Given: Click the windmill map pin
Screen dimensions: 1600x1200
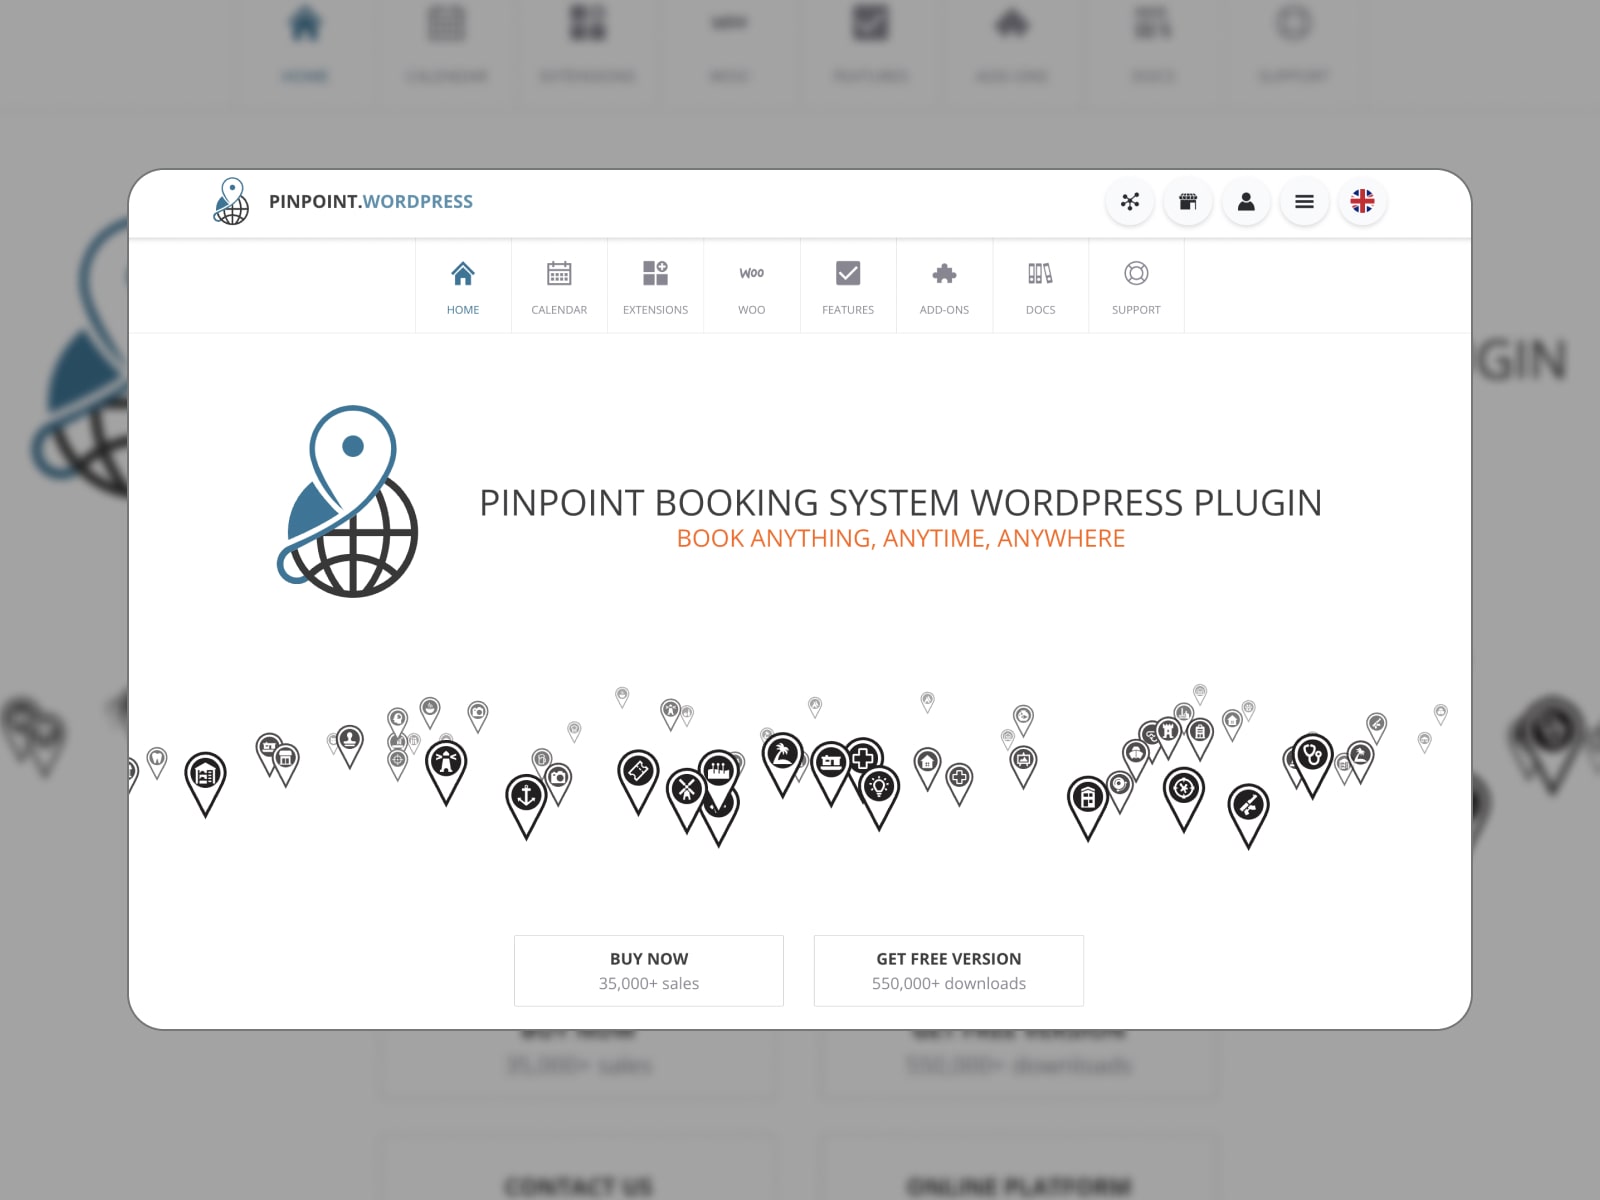Looking at the screenshot, I should coord(686,799).
